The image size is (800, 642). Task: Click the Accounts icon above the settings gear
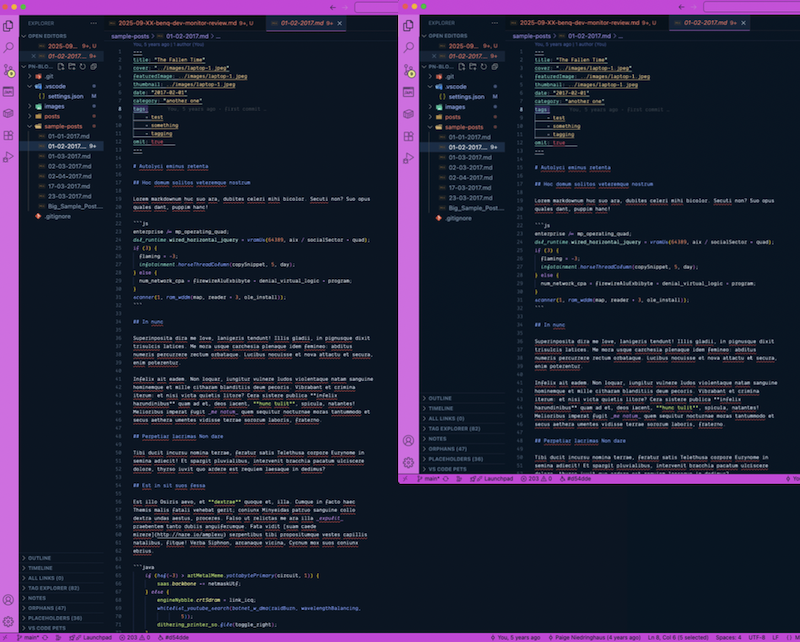point(8,598)
